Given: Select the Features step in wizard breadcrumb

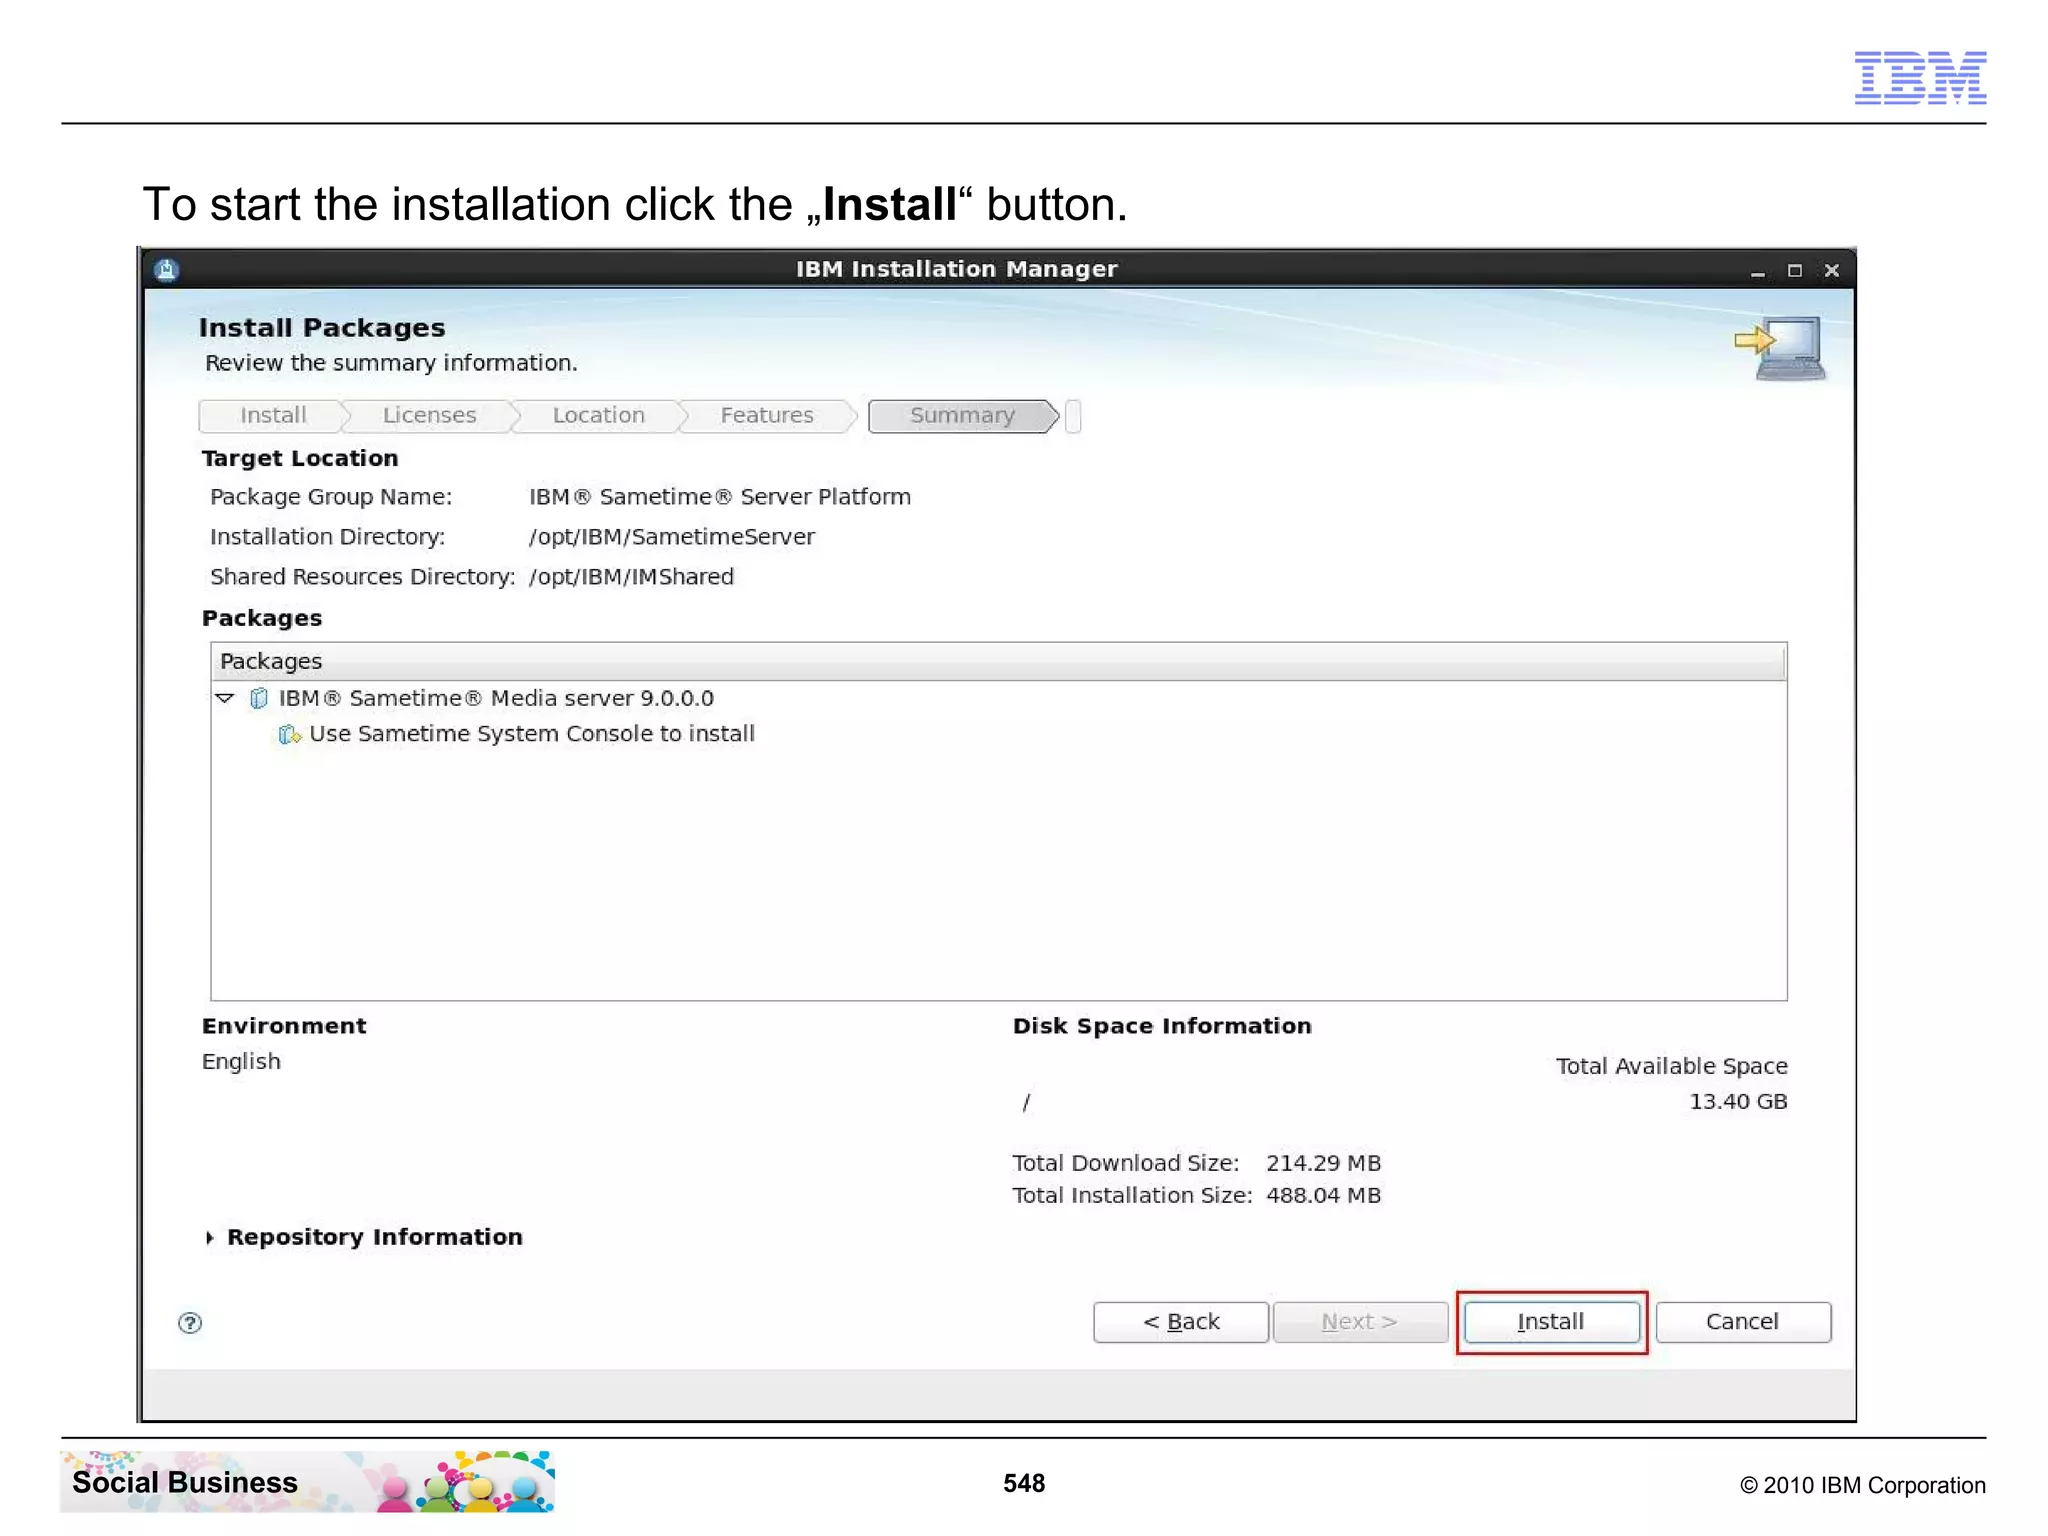Looking at the screenshot, I should (767, 416).
